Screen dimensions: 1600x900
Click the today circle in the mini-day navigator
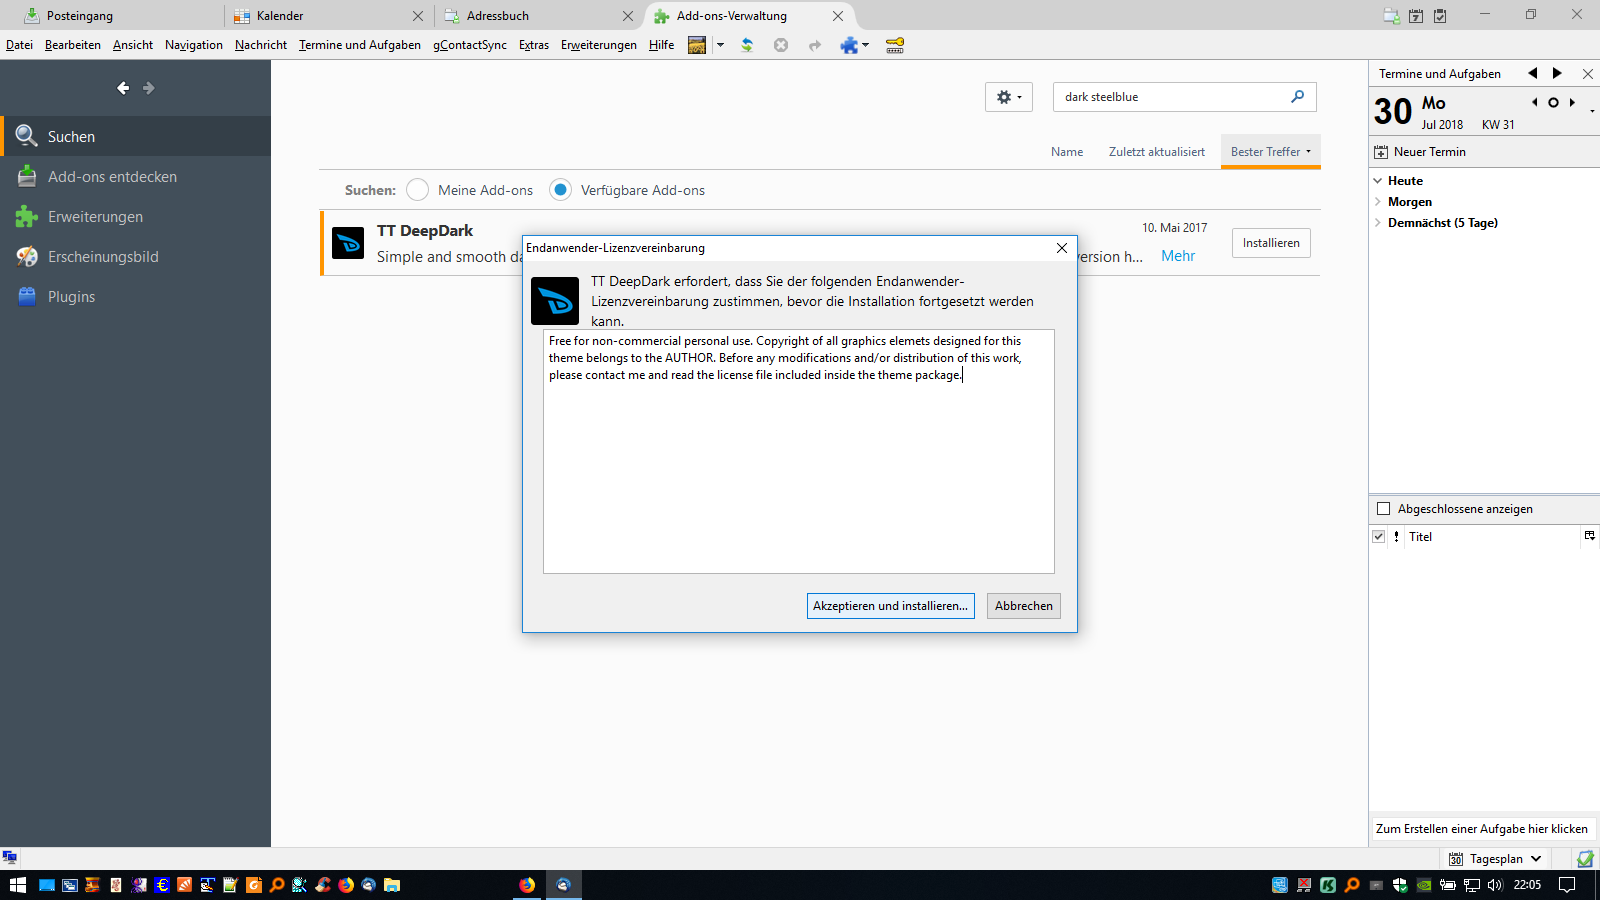[x=1553, y=102]
